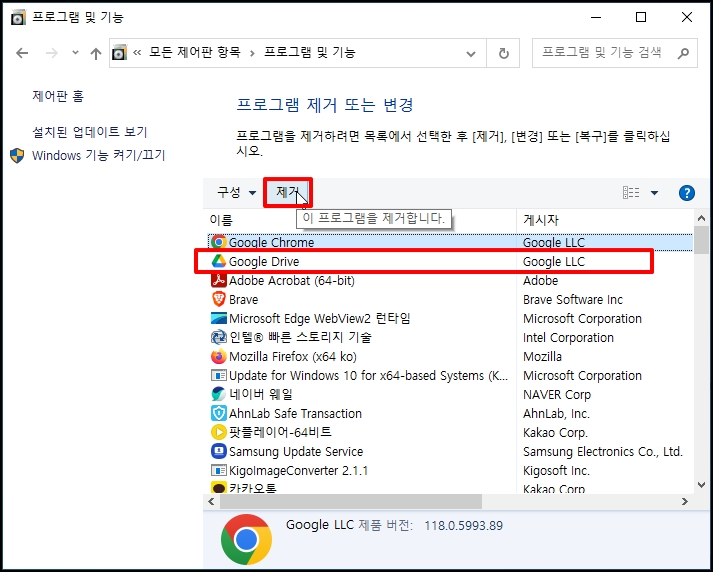The width and height of the screenshot is (713, 572).
Task: Click the vertical scrollbar up arrow
Action: (x=701, y=219)
